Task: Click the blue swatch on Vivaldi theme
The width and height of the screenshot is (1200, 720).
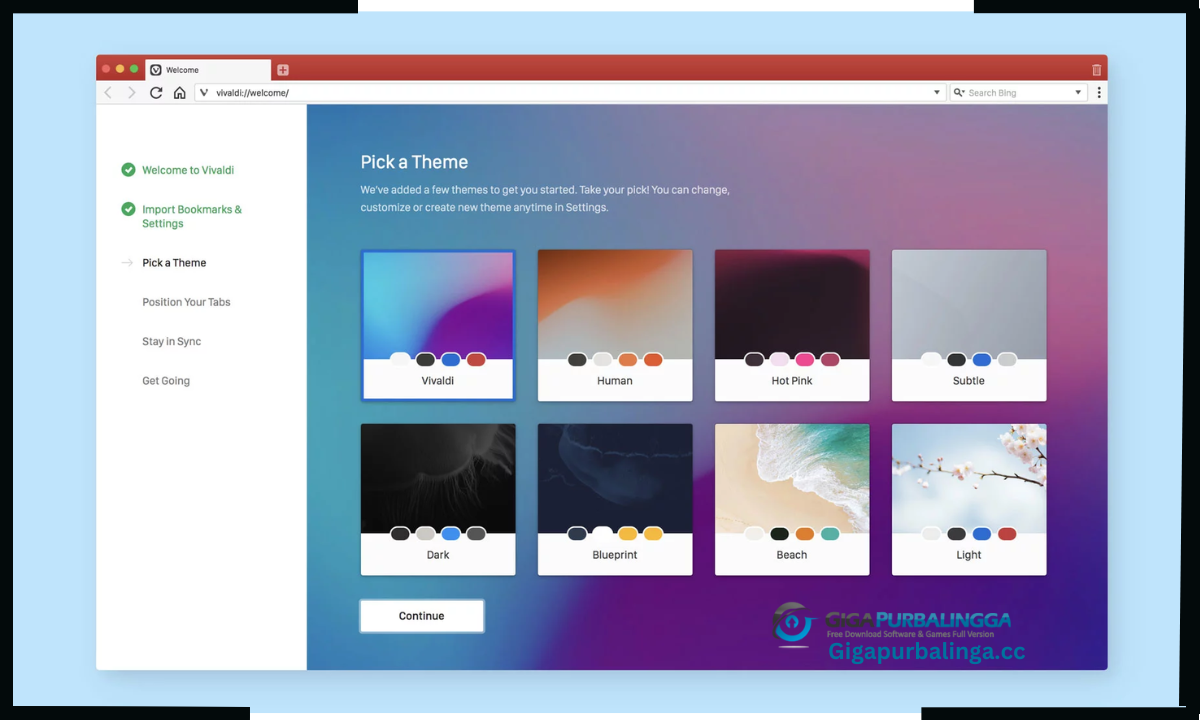Action: point(451,360)
